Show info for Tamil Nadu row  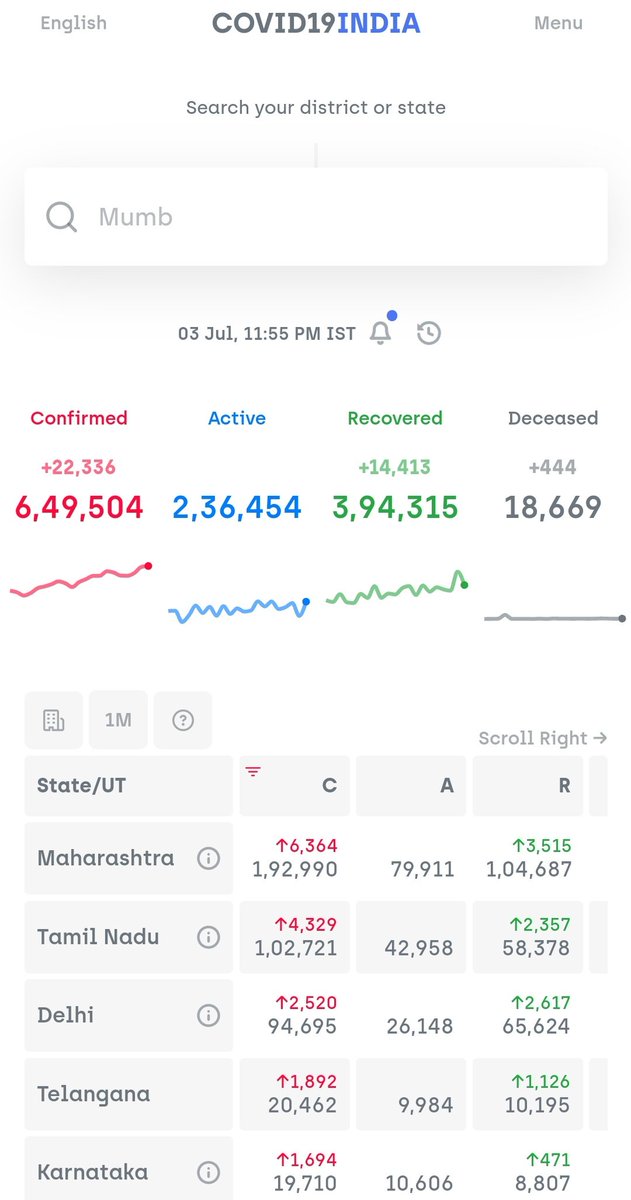(208, 937)
